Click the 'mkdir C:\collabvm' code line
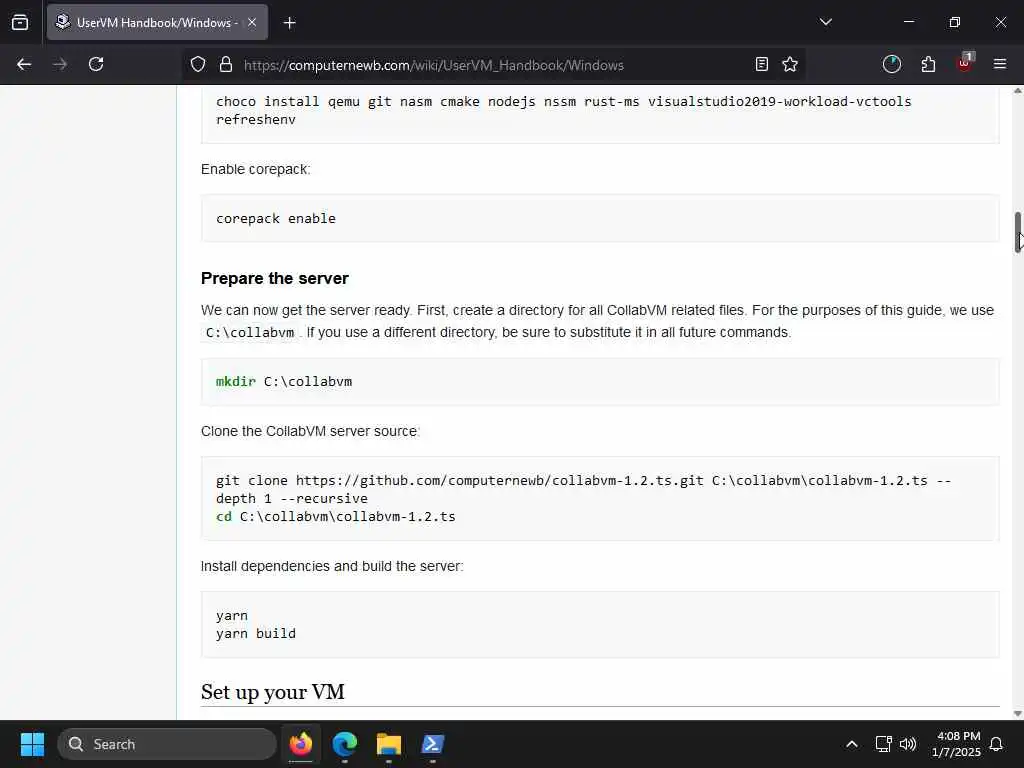 tap(284, 381)
